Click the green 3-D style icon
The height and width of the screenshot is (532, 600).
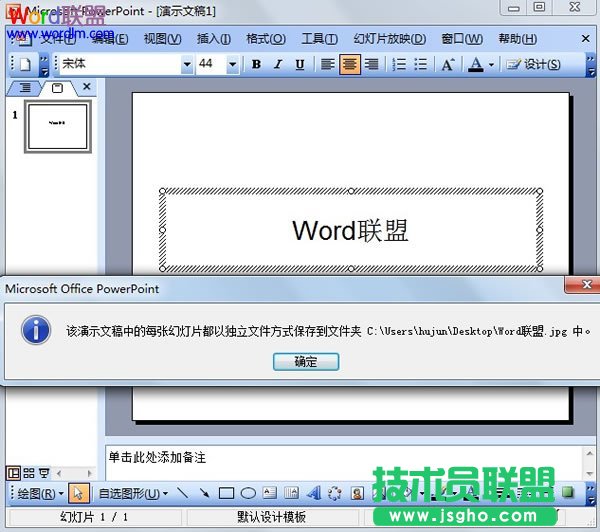point(568,492)
